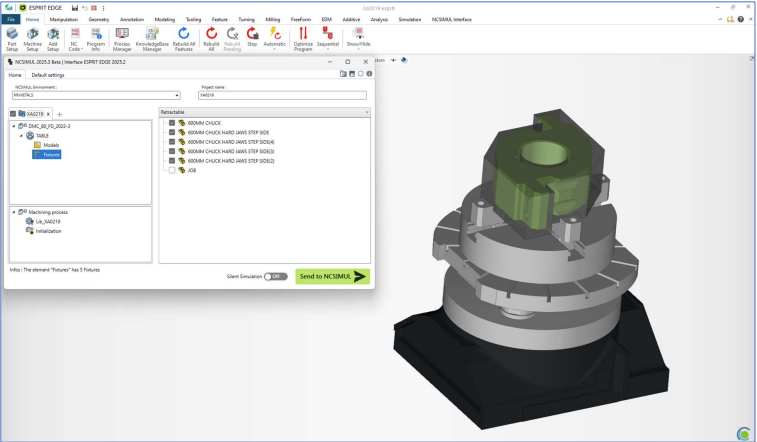Check the JOB fixture checkbox
The height and width of the screenshot is (442, 757).
(x=172, y=170)
